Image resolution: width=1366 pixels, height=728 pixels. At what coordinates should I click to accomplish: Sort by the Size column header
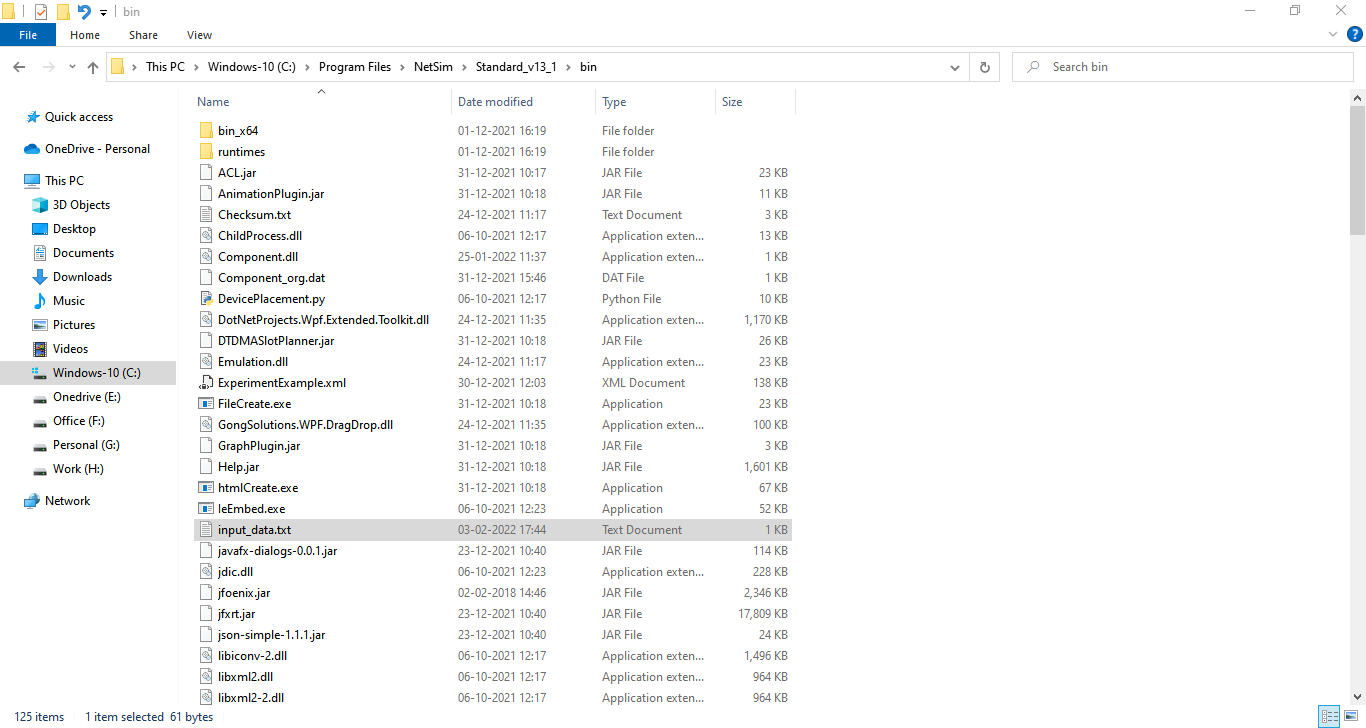(x=755, y=102)
